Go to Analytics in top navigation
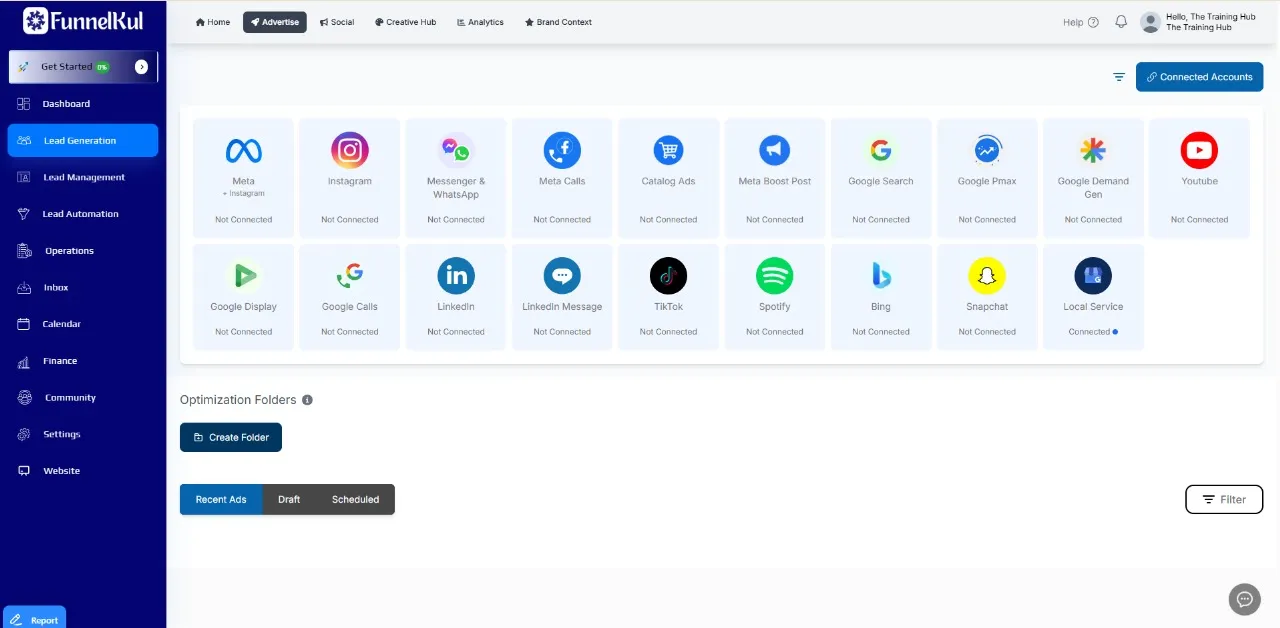 (x=480, y=22)
